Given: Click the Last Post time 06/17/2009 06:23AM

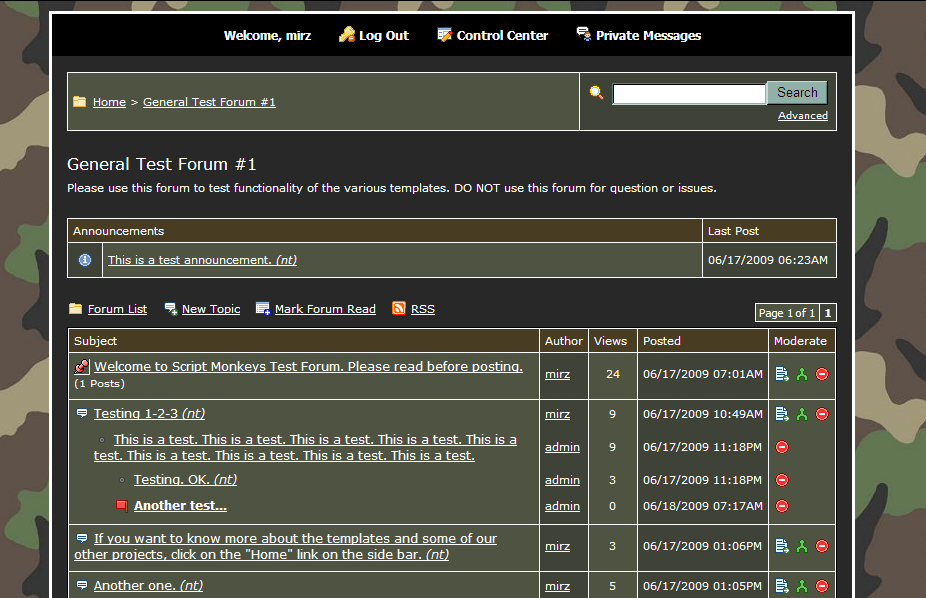Looking at the screenshot, I should click(768, 260).
